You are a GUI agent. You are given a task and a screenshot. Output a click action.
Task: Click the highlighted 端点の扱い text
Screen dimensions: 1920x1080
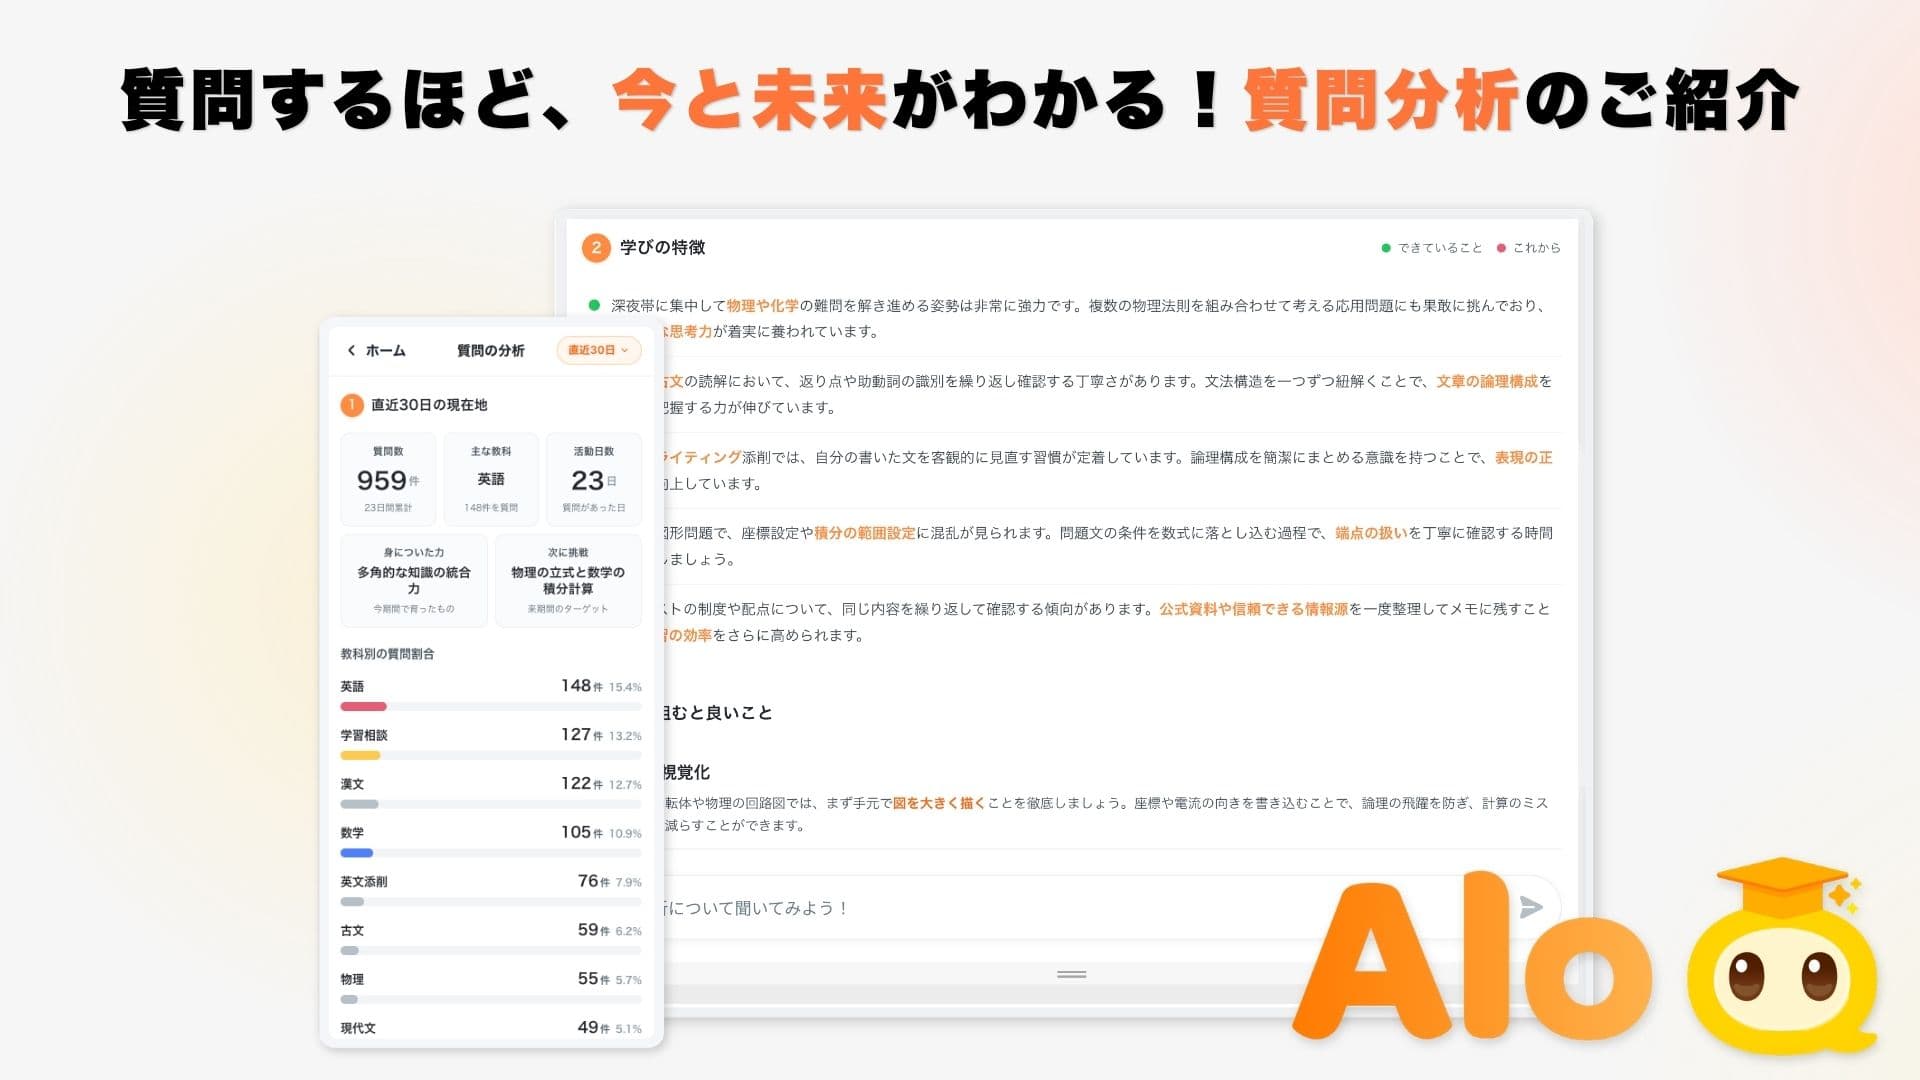1371,534
